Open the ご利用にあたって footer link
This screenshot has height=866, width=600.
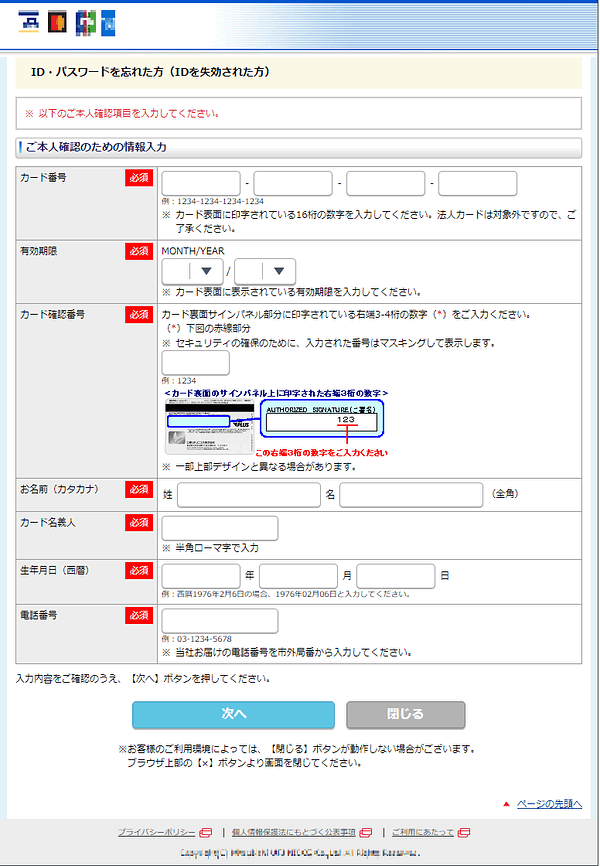[423, 832]
